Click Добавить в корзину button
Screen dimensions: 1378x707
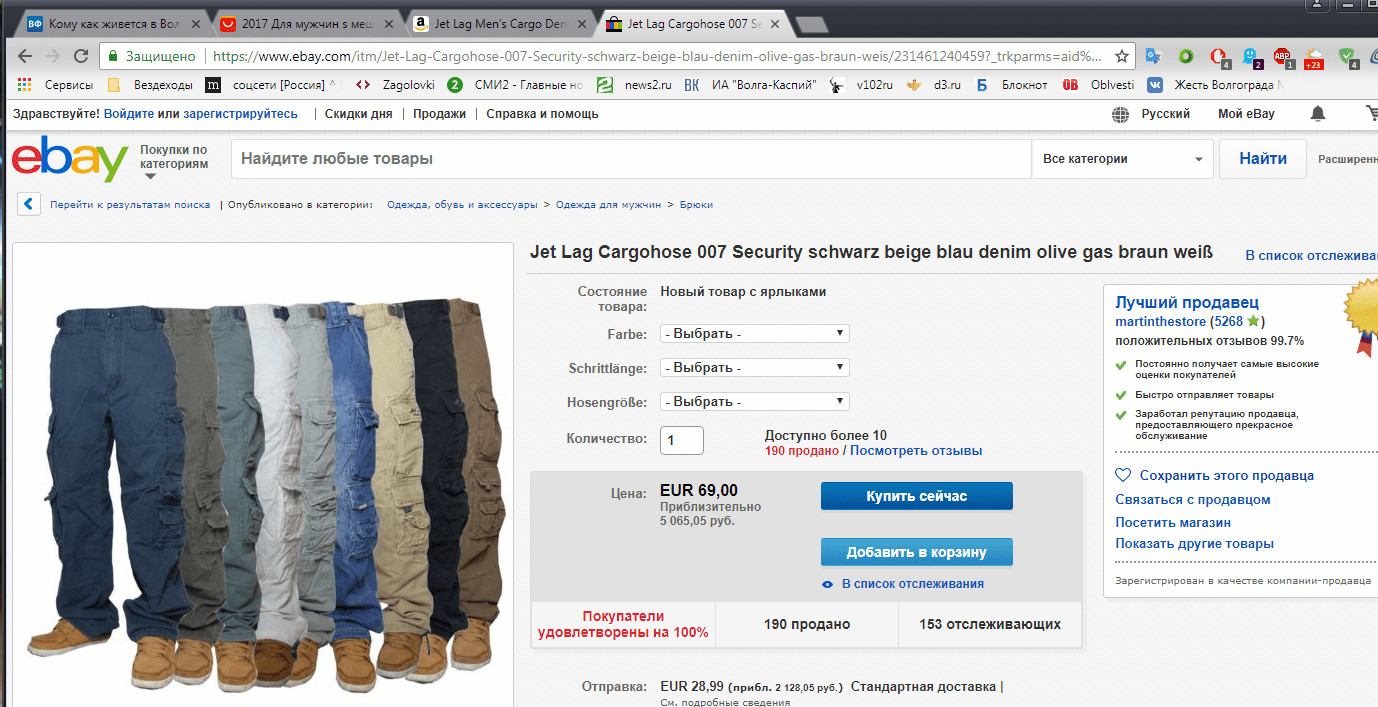pyautogui.click(x=917, y=552)
